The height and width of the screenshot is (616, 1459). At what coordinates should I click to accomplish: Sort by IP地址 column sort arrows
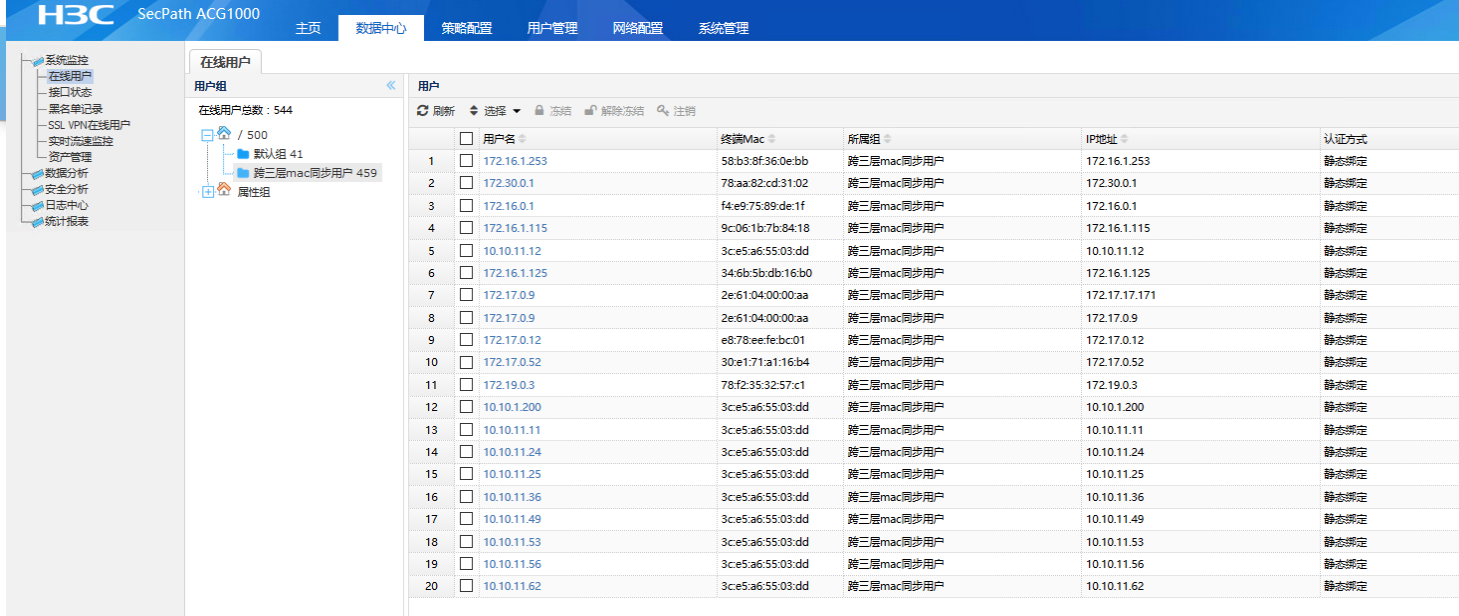[x=1124, y=139]
